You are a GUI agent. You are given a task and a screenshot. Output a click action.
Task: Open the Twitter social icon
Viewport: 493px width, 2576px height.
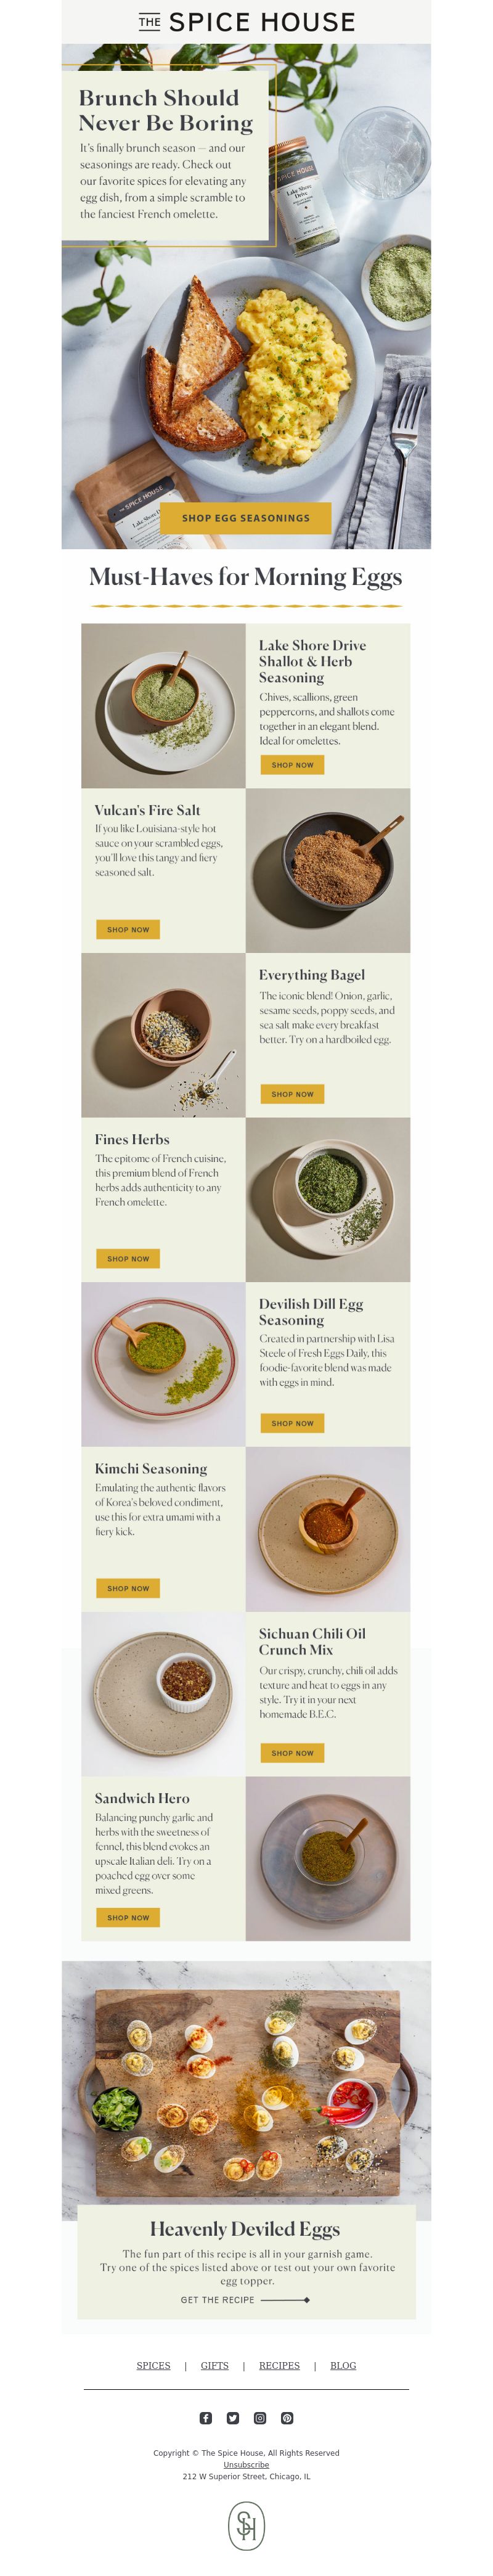point(233,2418)
